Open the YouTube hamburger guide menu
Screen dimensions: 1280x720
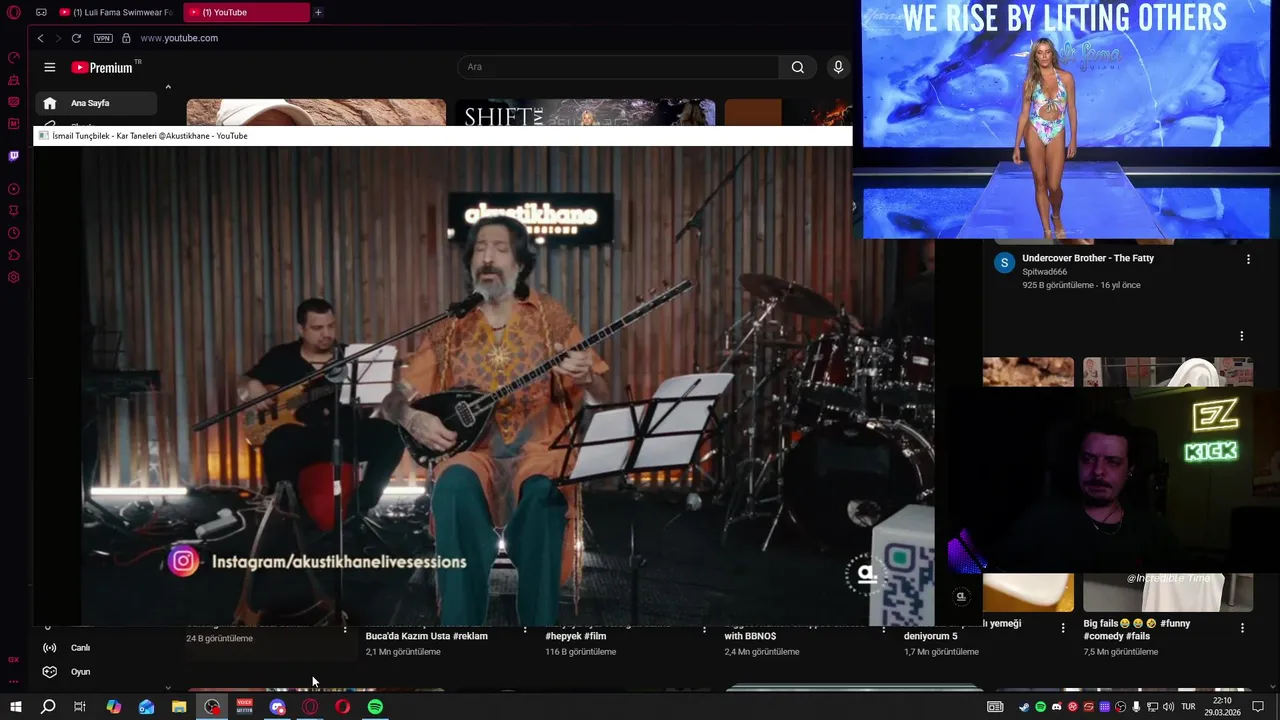click(49, 67)
